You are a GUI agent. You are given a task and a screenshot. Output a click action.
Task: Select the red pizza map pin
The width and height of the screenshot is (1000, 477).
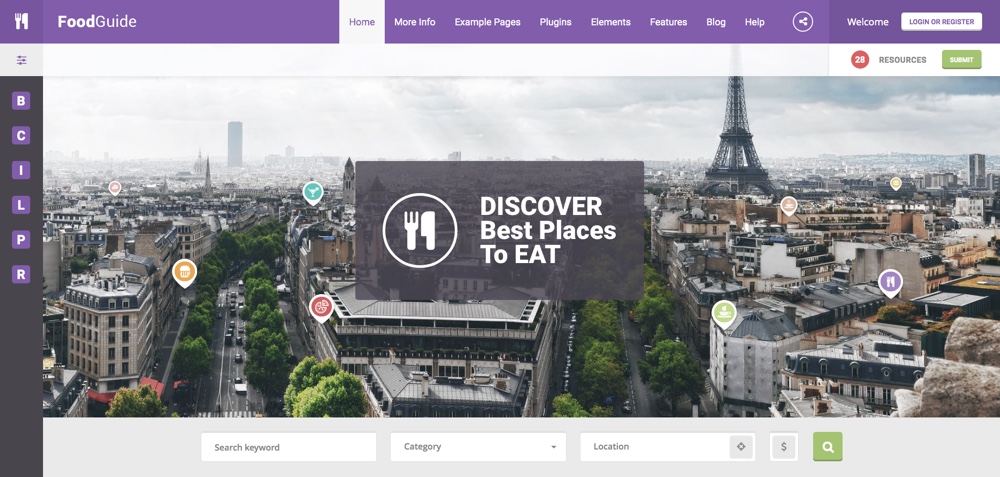[x=321, y=308]
